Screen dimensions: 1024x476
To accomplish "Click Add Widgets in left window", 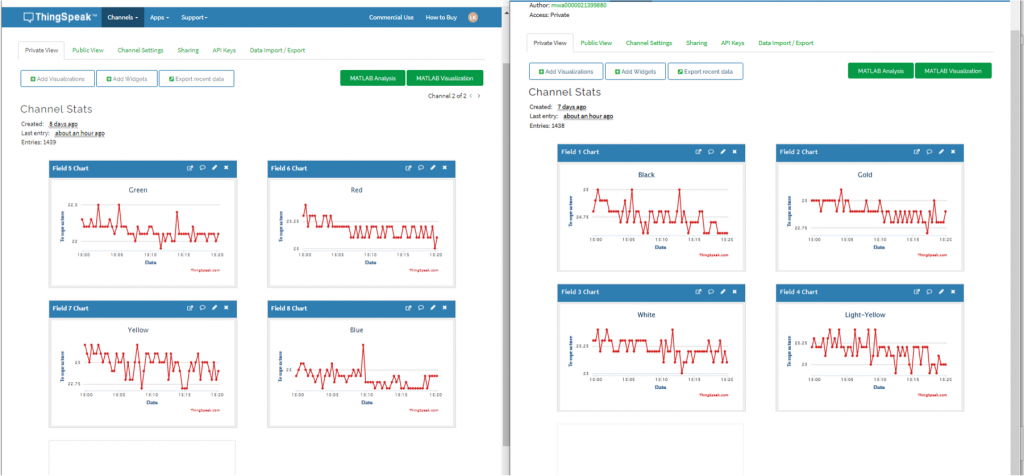I will (x=127, y=78).
